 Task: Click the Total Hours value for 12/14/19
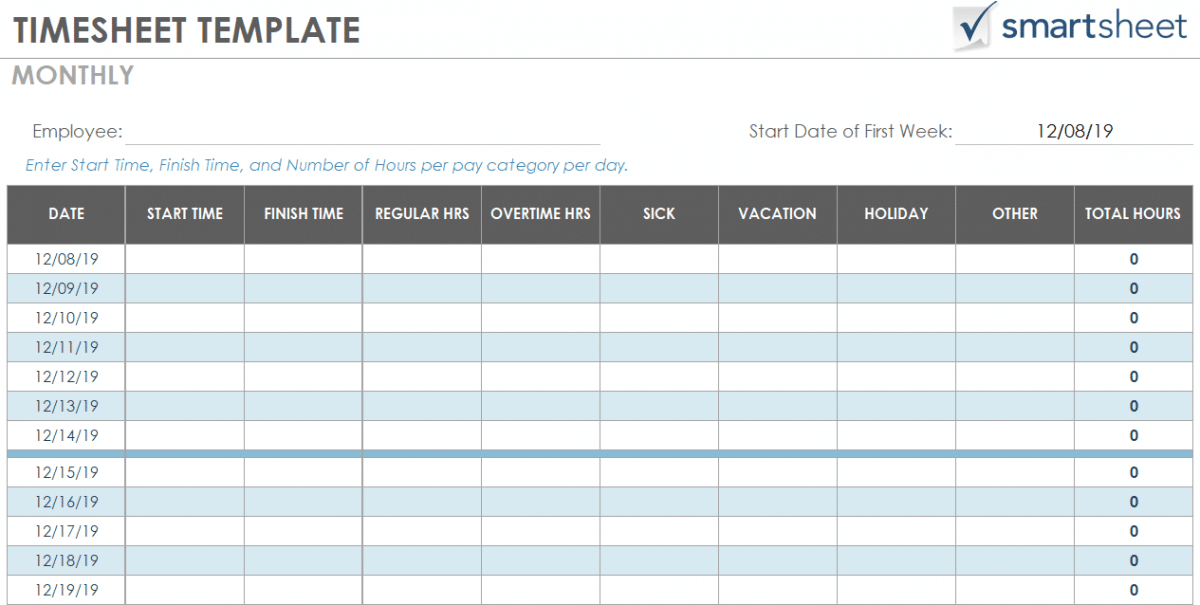1133,436
